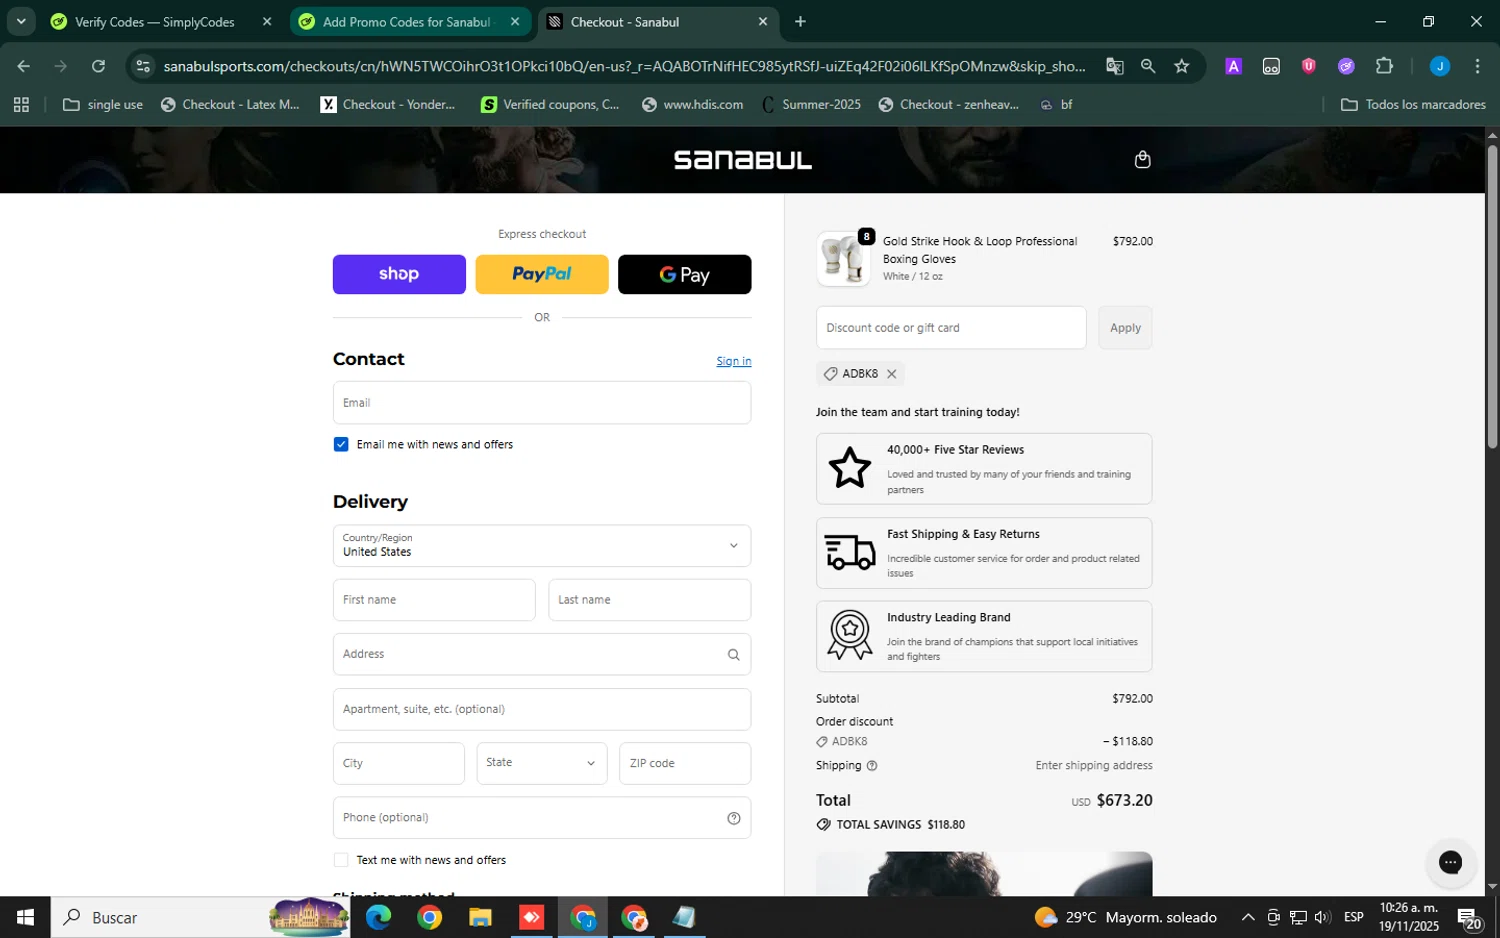Open the bookmarks apps grid icon
The image size is (1500, 938).
[21, 104]
